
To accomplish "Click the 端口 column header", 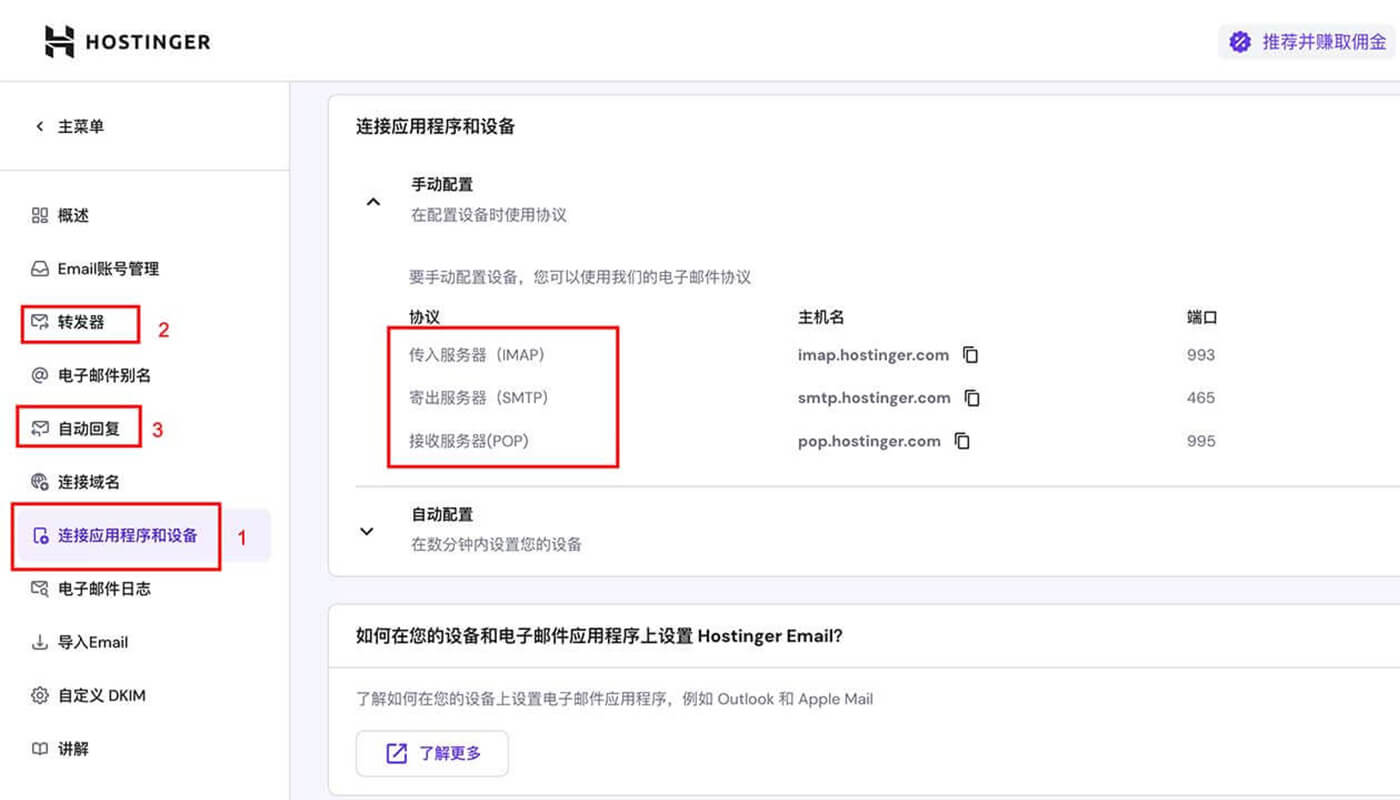I will 1201,317.
